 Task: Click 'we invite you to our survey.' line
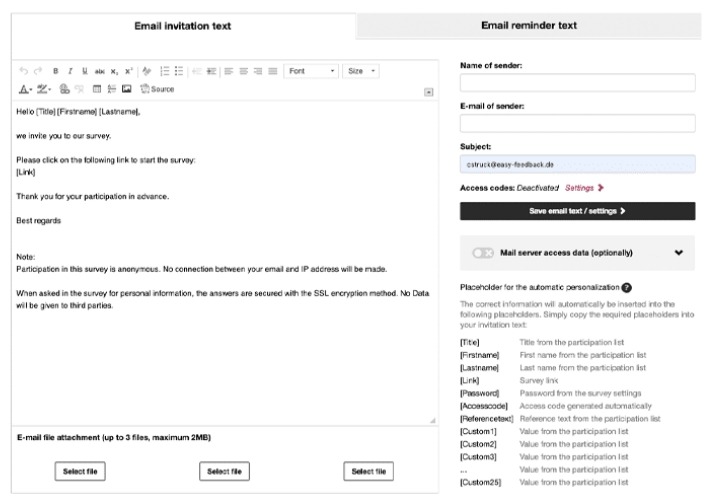tap(64, 136)
